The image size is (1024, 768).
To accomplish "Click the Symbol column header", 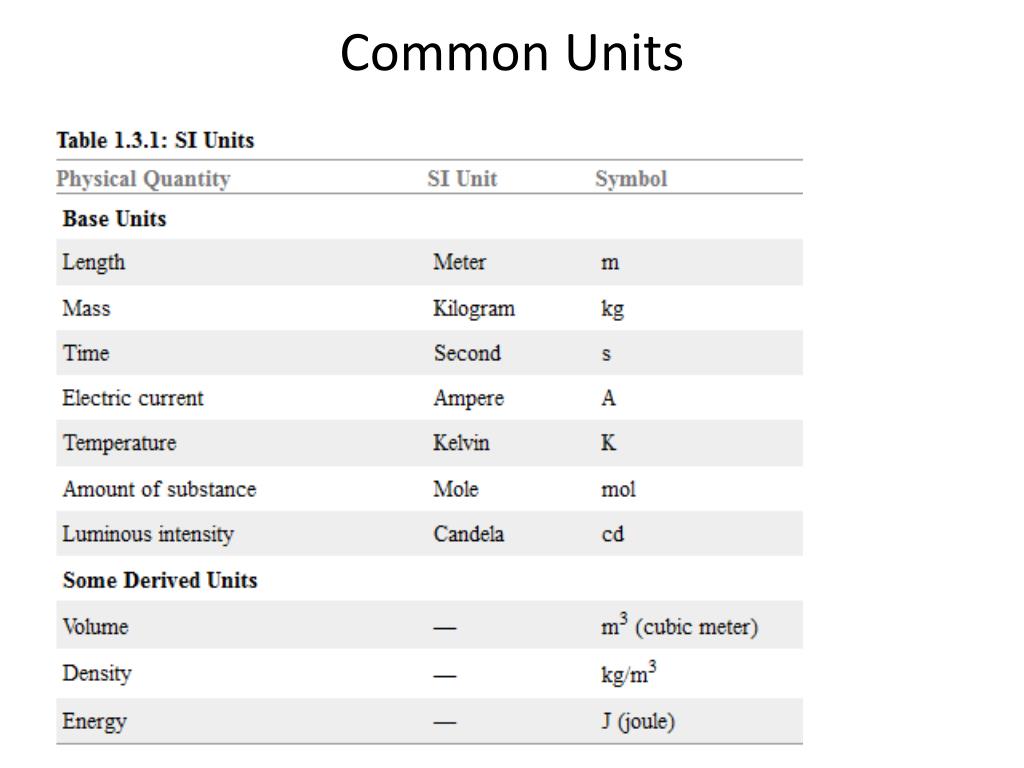I will (x=631, y=179).
